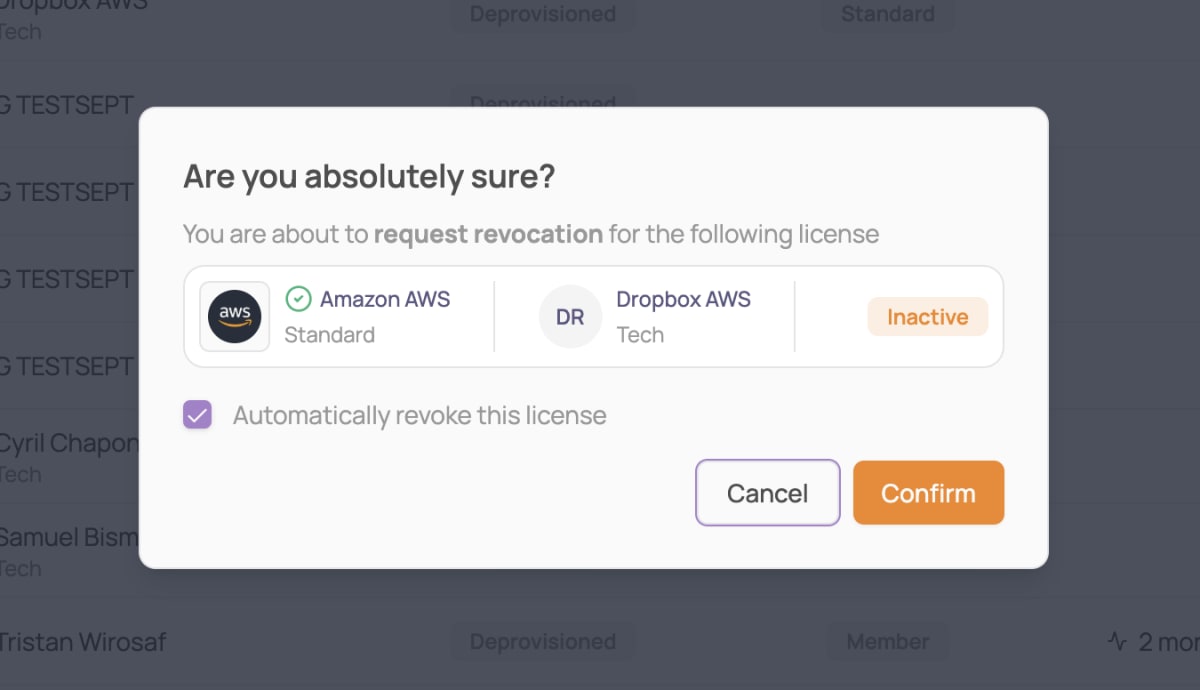The width and height of the screenshot is (1200, 690).
Task: Click the Standard badge in the top background row
Action: [x=888, y=14]
